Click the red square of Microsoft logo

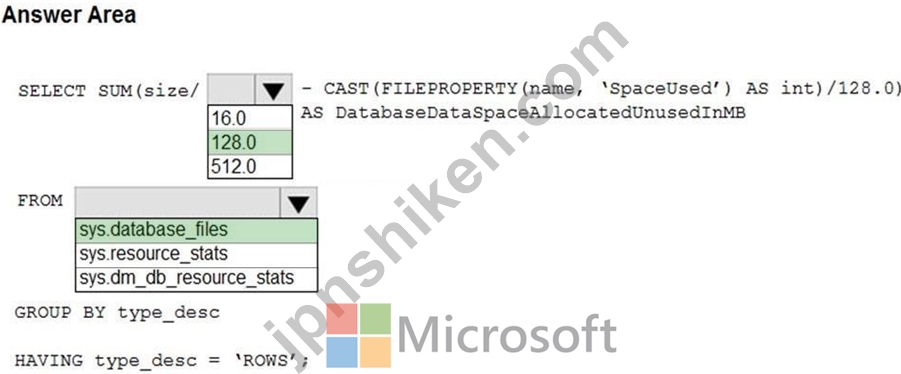coord(342,319)
